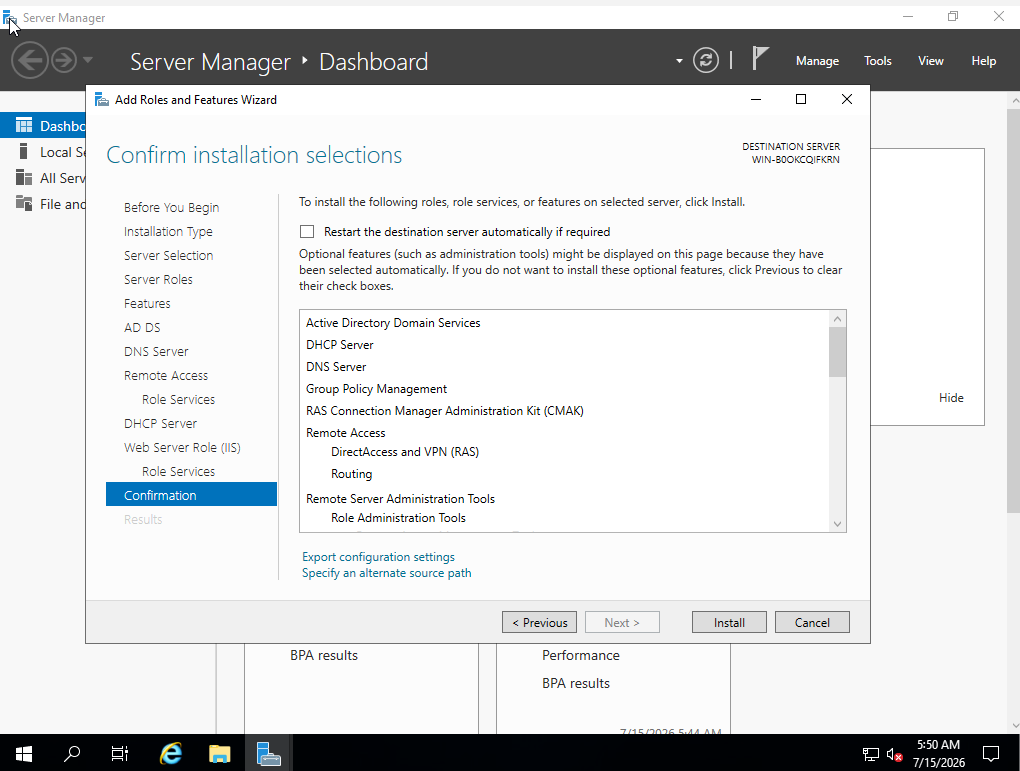Click the taskbar clock showing 5:50 AM
This screenshot has width=1020, height=771.
click(938, 753)
